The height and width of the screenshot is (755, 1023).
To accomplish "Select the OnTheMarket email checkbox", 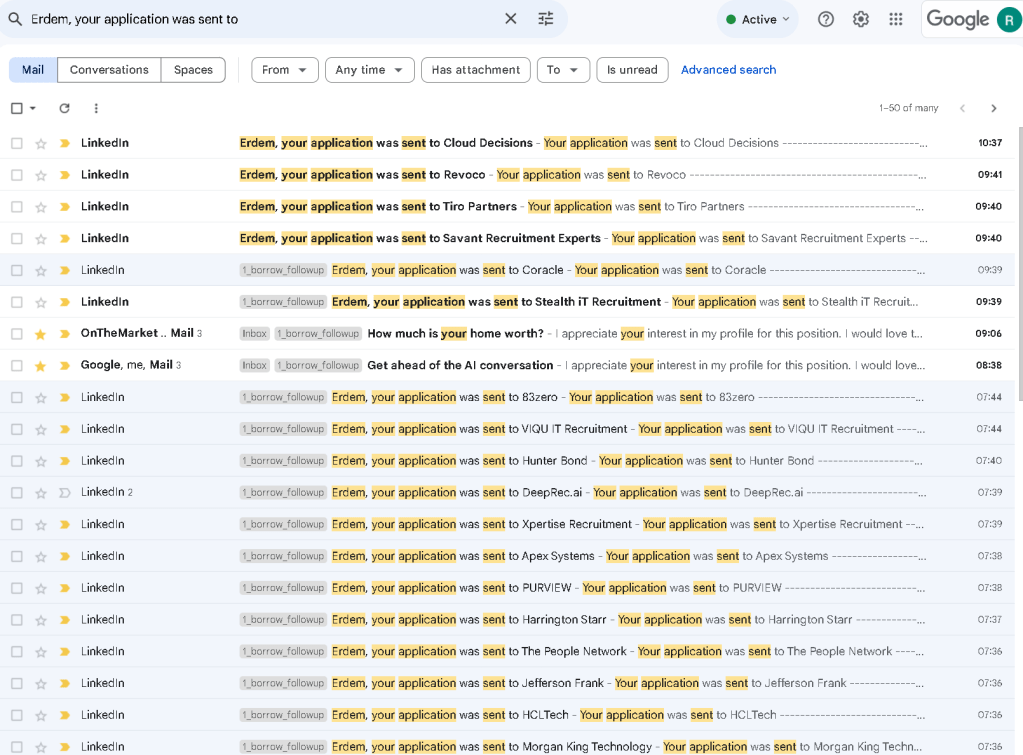I will (17, 334).
